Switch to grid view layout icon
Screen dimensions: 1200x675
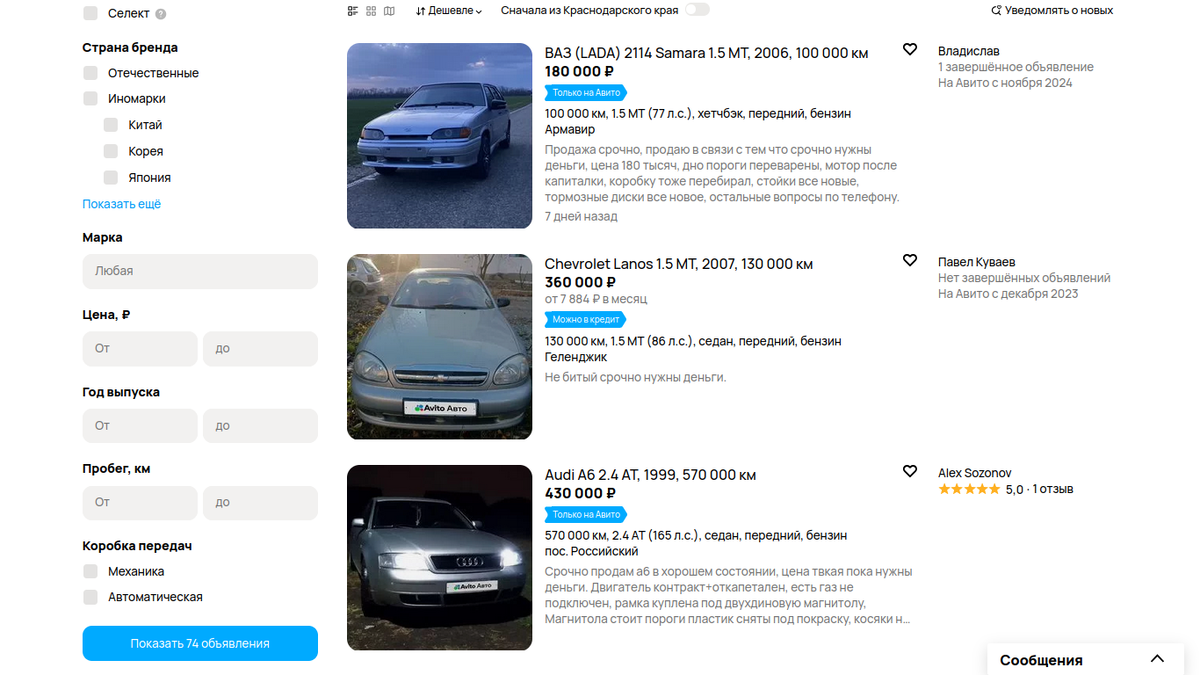(x=371, y=11)
